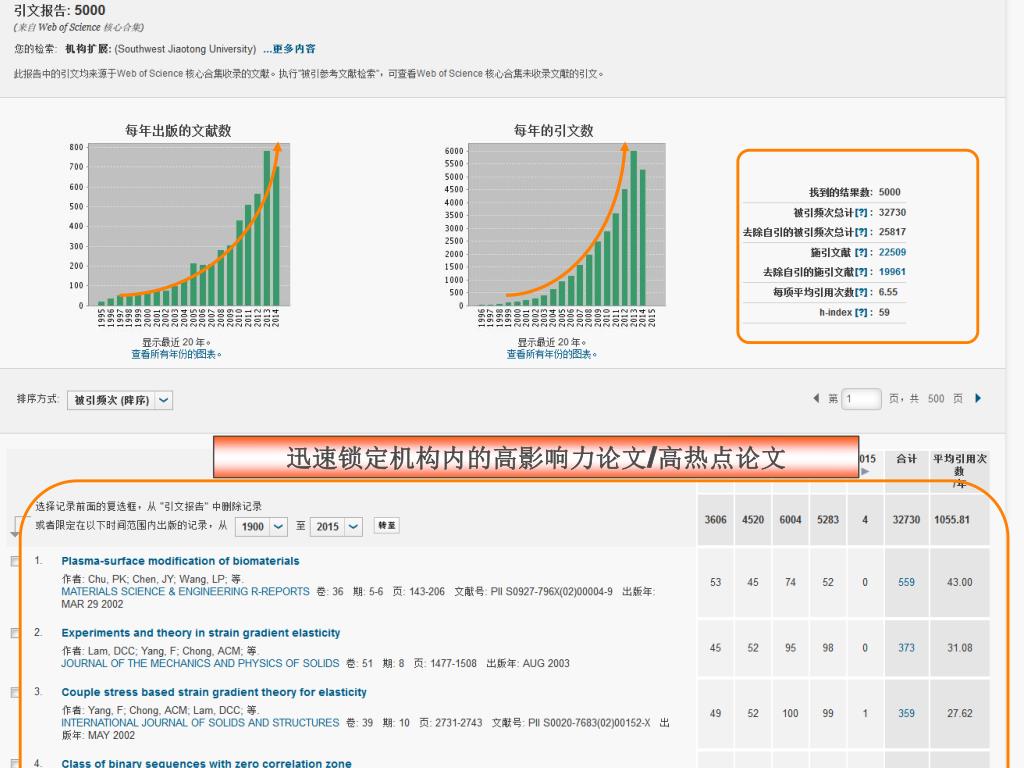Viewport: 1024px width, 768px height.
Task: Click 找到的结果数 value 5000
Action: tap(889, 192)
